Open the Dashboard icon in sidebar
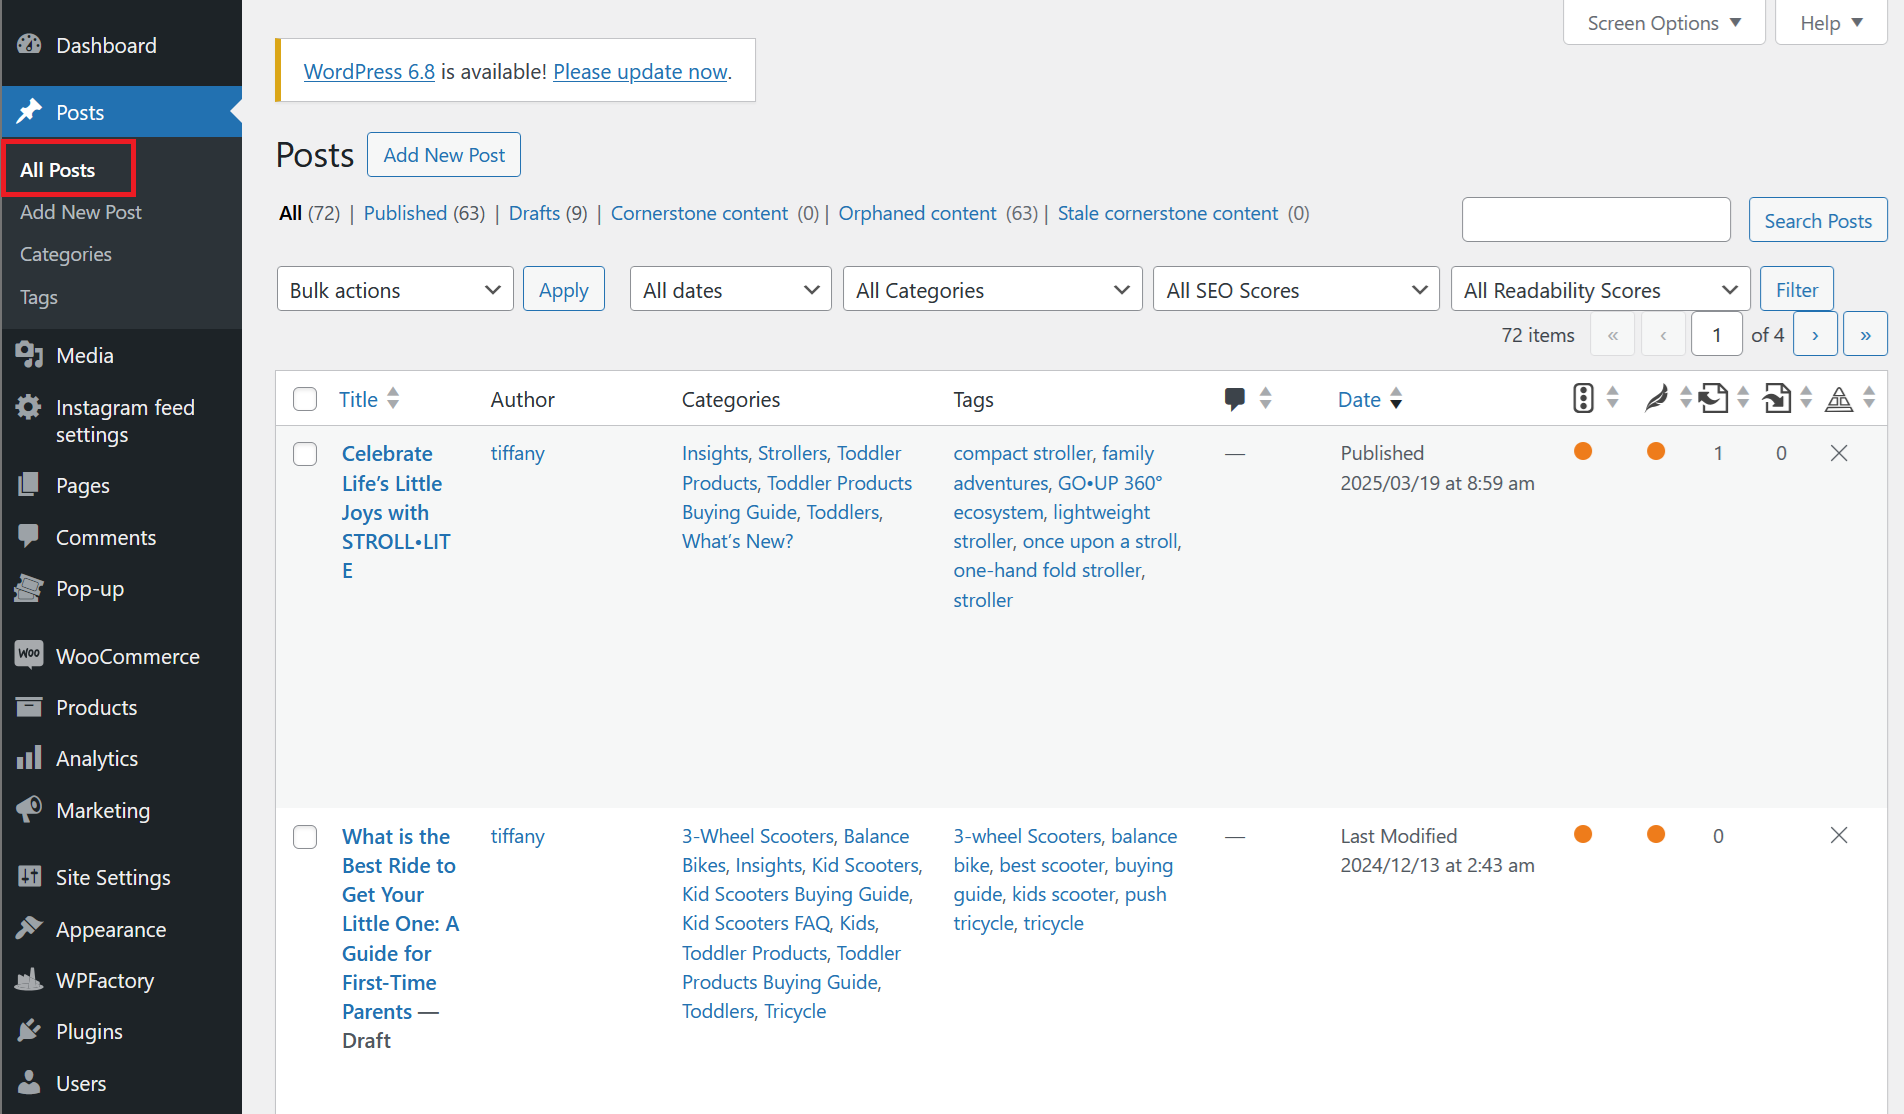This screenshot has width=1904, height=1114. tap(29, 44)
